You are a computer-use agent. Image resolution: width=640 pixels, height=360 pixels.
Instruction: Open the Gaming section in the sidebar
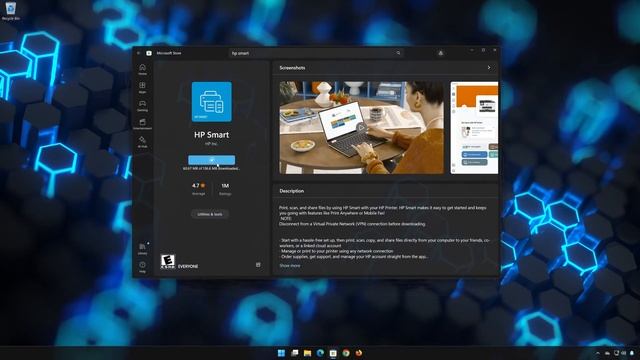[142, 105]
